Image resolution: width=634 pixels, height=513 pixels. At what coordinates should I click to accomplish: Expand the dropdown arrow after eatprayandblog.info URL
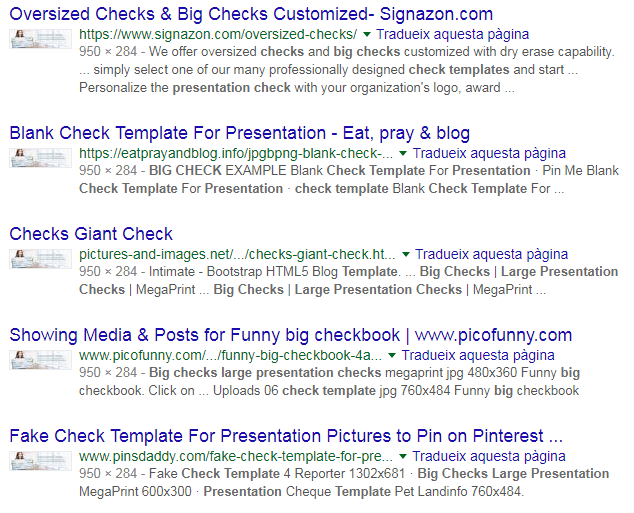(403, 154)
